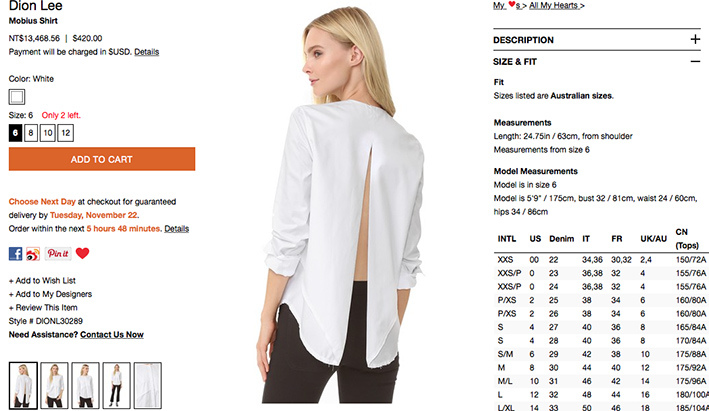709x411 pixels.
Task: Click the Weibo share icon
Action: pyautogui.click(x=33, y=254)
